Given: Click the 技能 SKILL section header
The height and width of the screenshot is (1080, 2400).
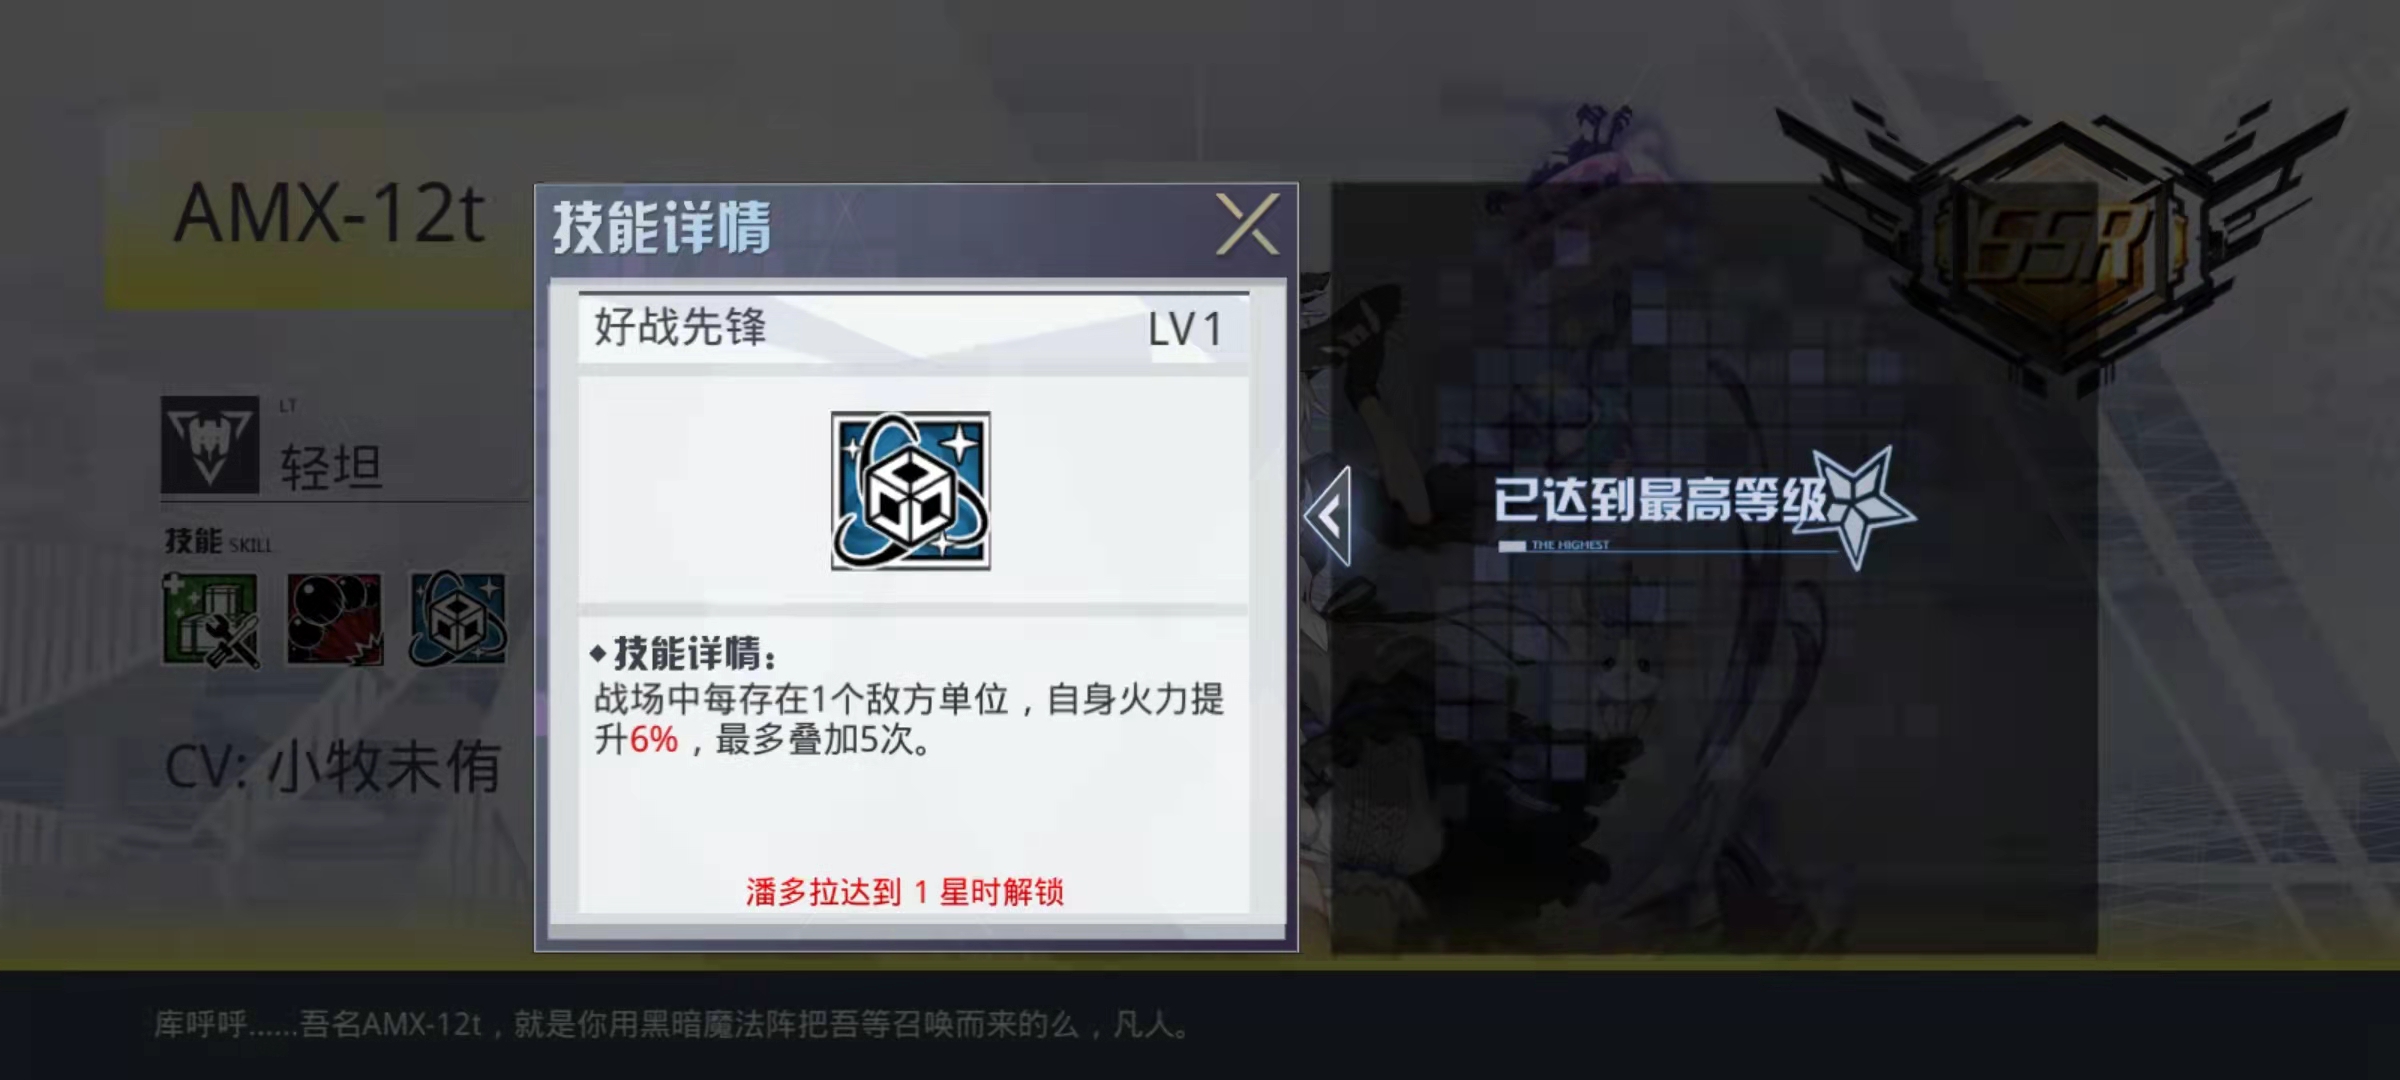Looking at the screenshot, I should [x=218, y=541].
